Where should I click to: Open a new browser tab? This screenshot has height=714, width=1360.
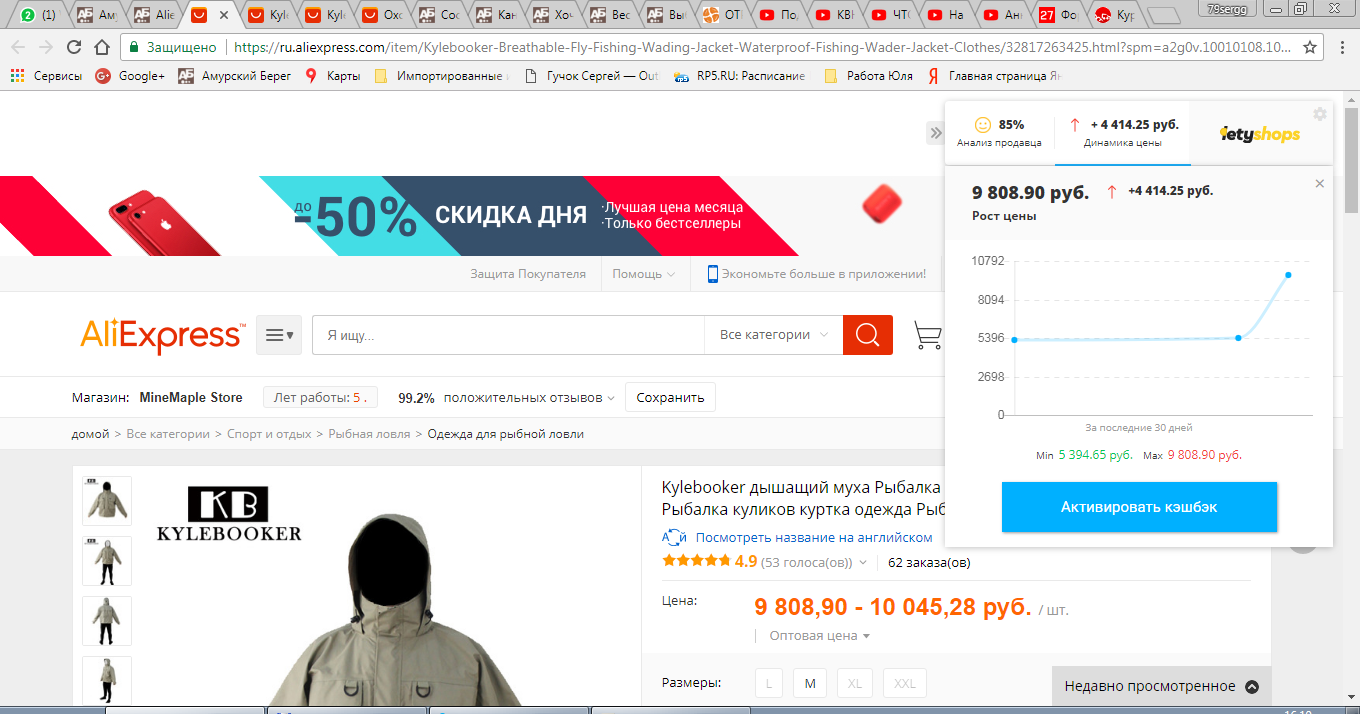point(1162,15)
